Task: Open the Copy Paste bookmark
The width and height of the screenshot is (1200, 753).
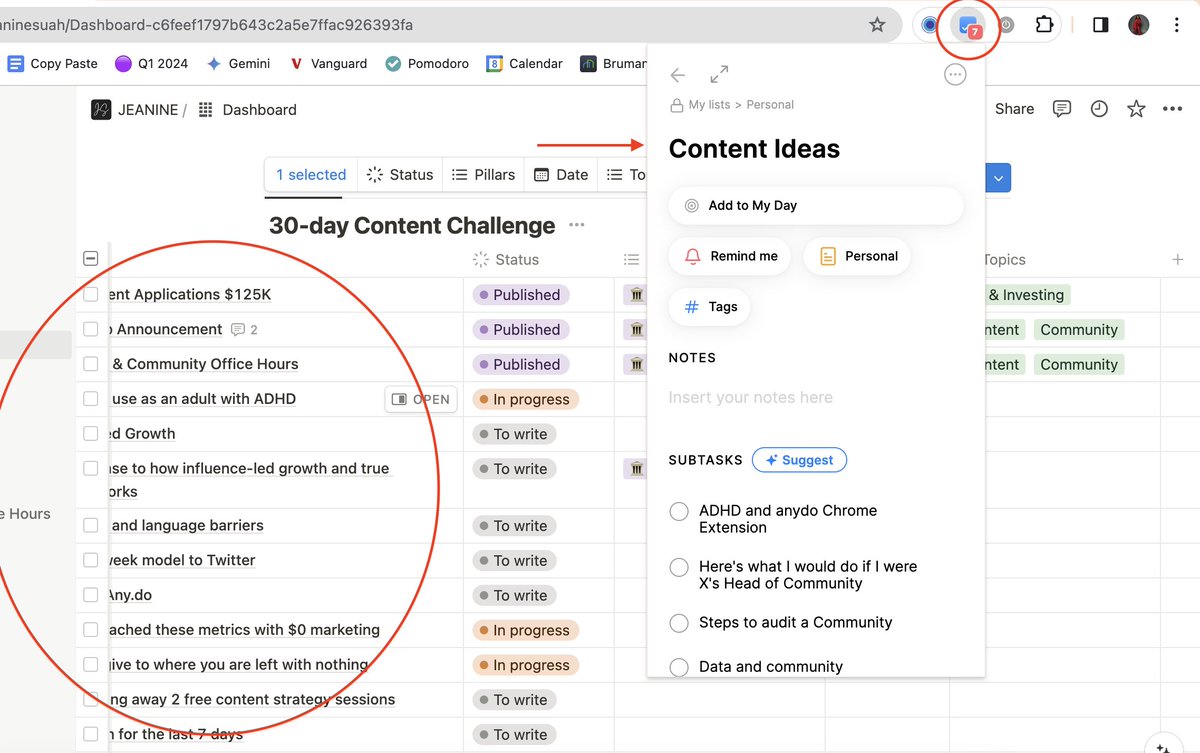Action: [53, 63]
